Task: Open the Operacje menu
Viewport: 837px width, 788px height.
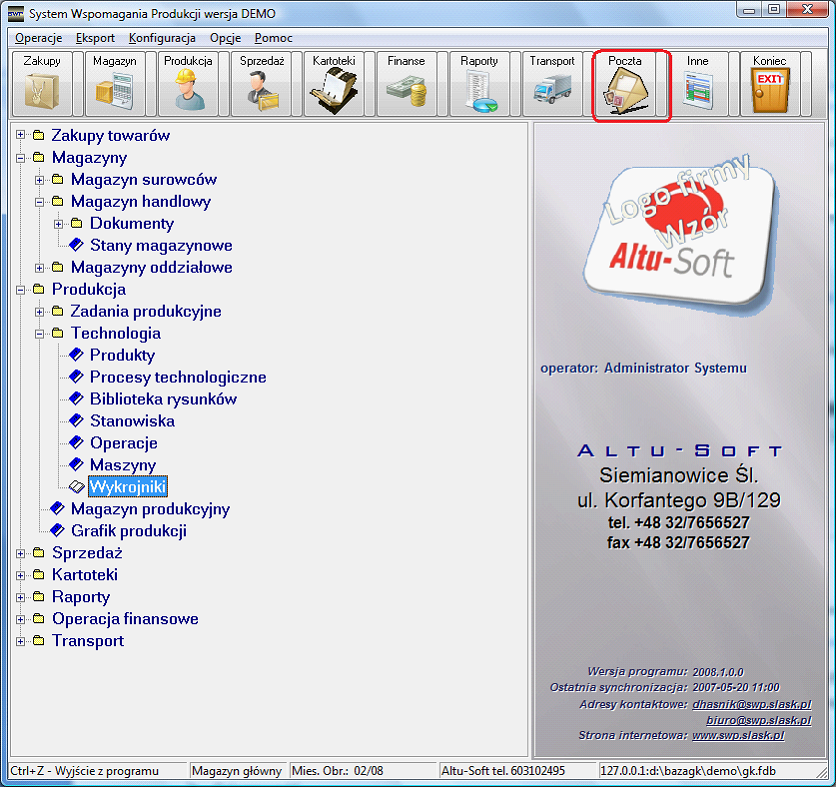Action: point(39,37)
